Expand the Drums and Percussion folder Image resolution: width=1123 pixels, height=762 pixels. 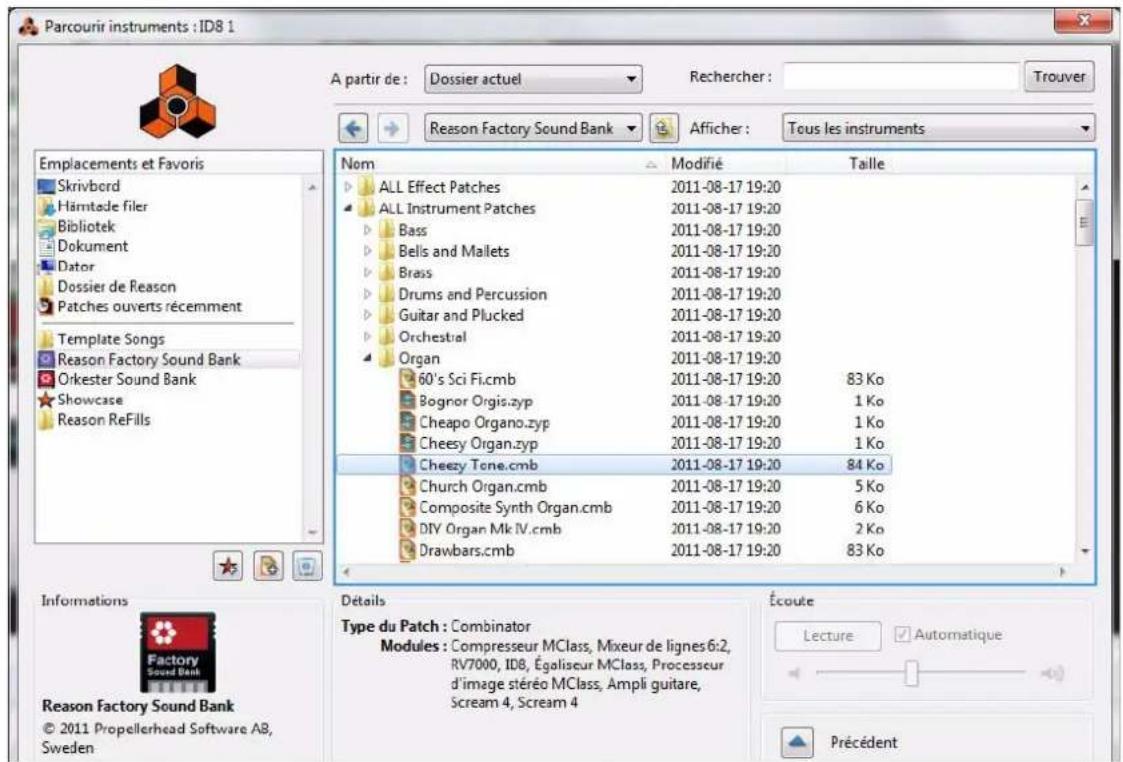coord(367,294)
